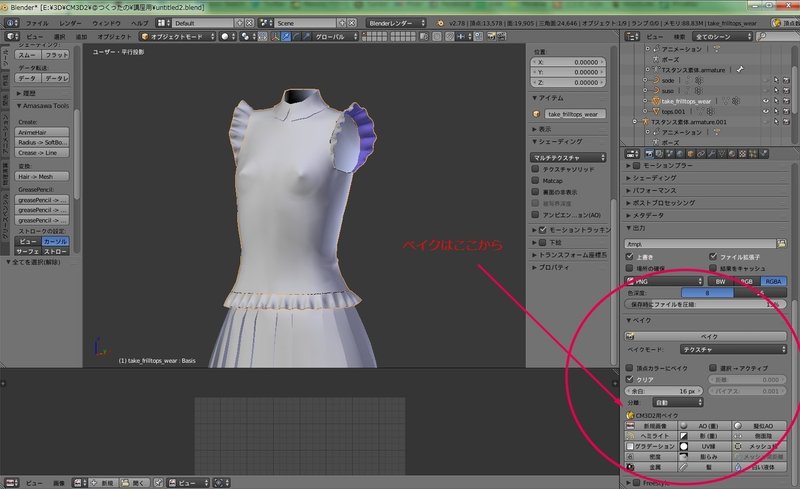Select the rotate manipulator arc icon
800x489 pixels.
pyautogui.click(x=296, y=37)
